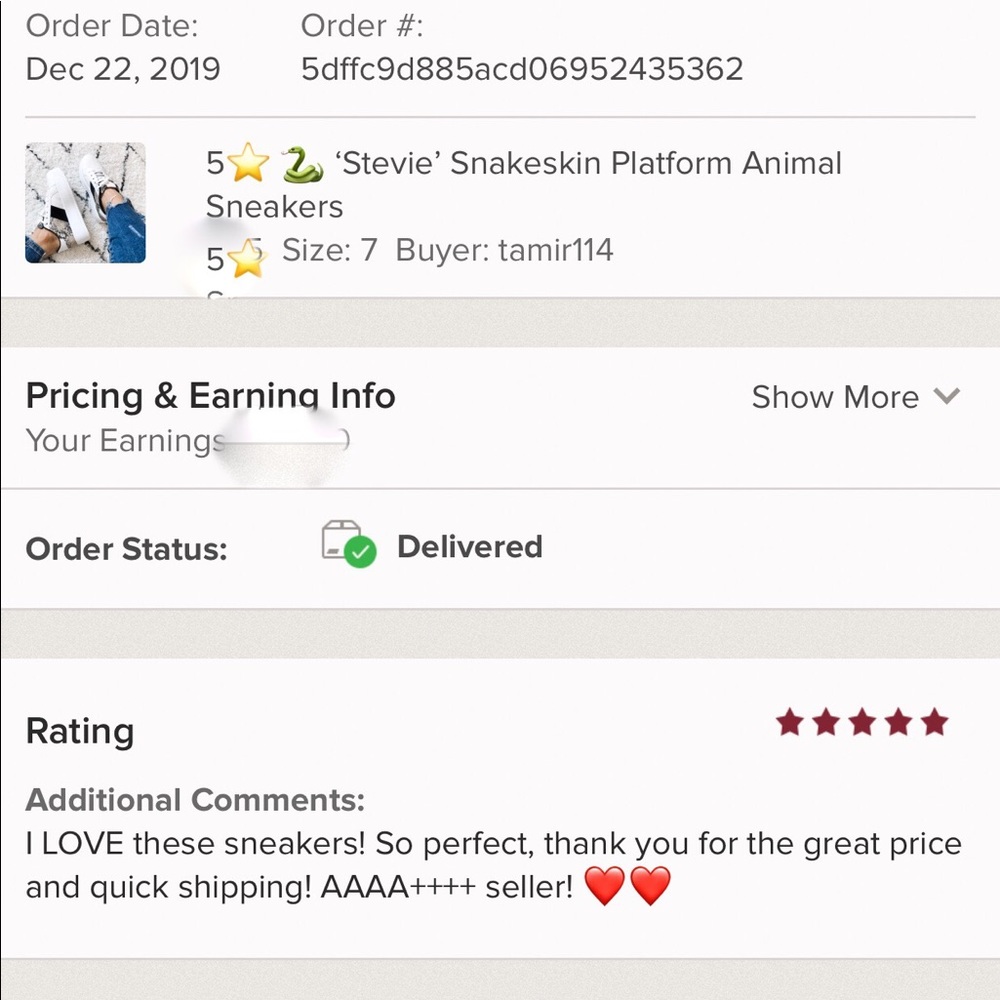This screenshot has width=1000, height=1000.
Task: Click the first red heart emoji
Action: pos(604,886)
